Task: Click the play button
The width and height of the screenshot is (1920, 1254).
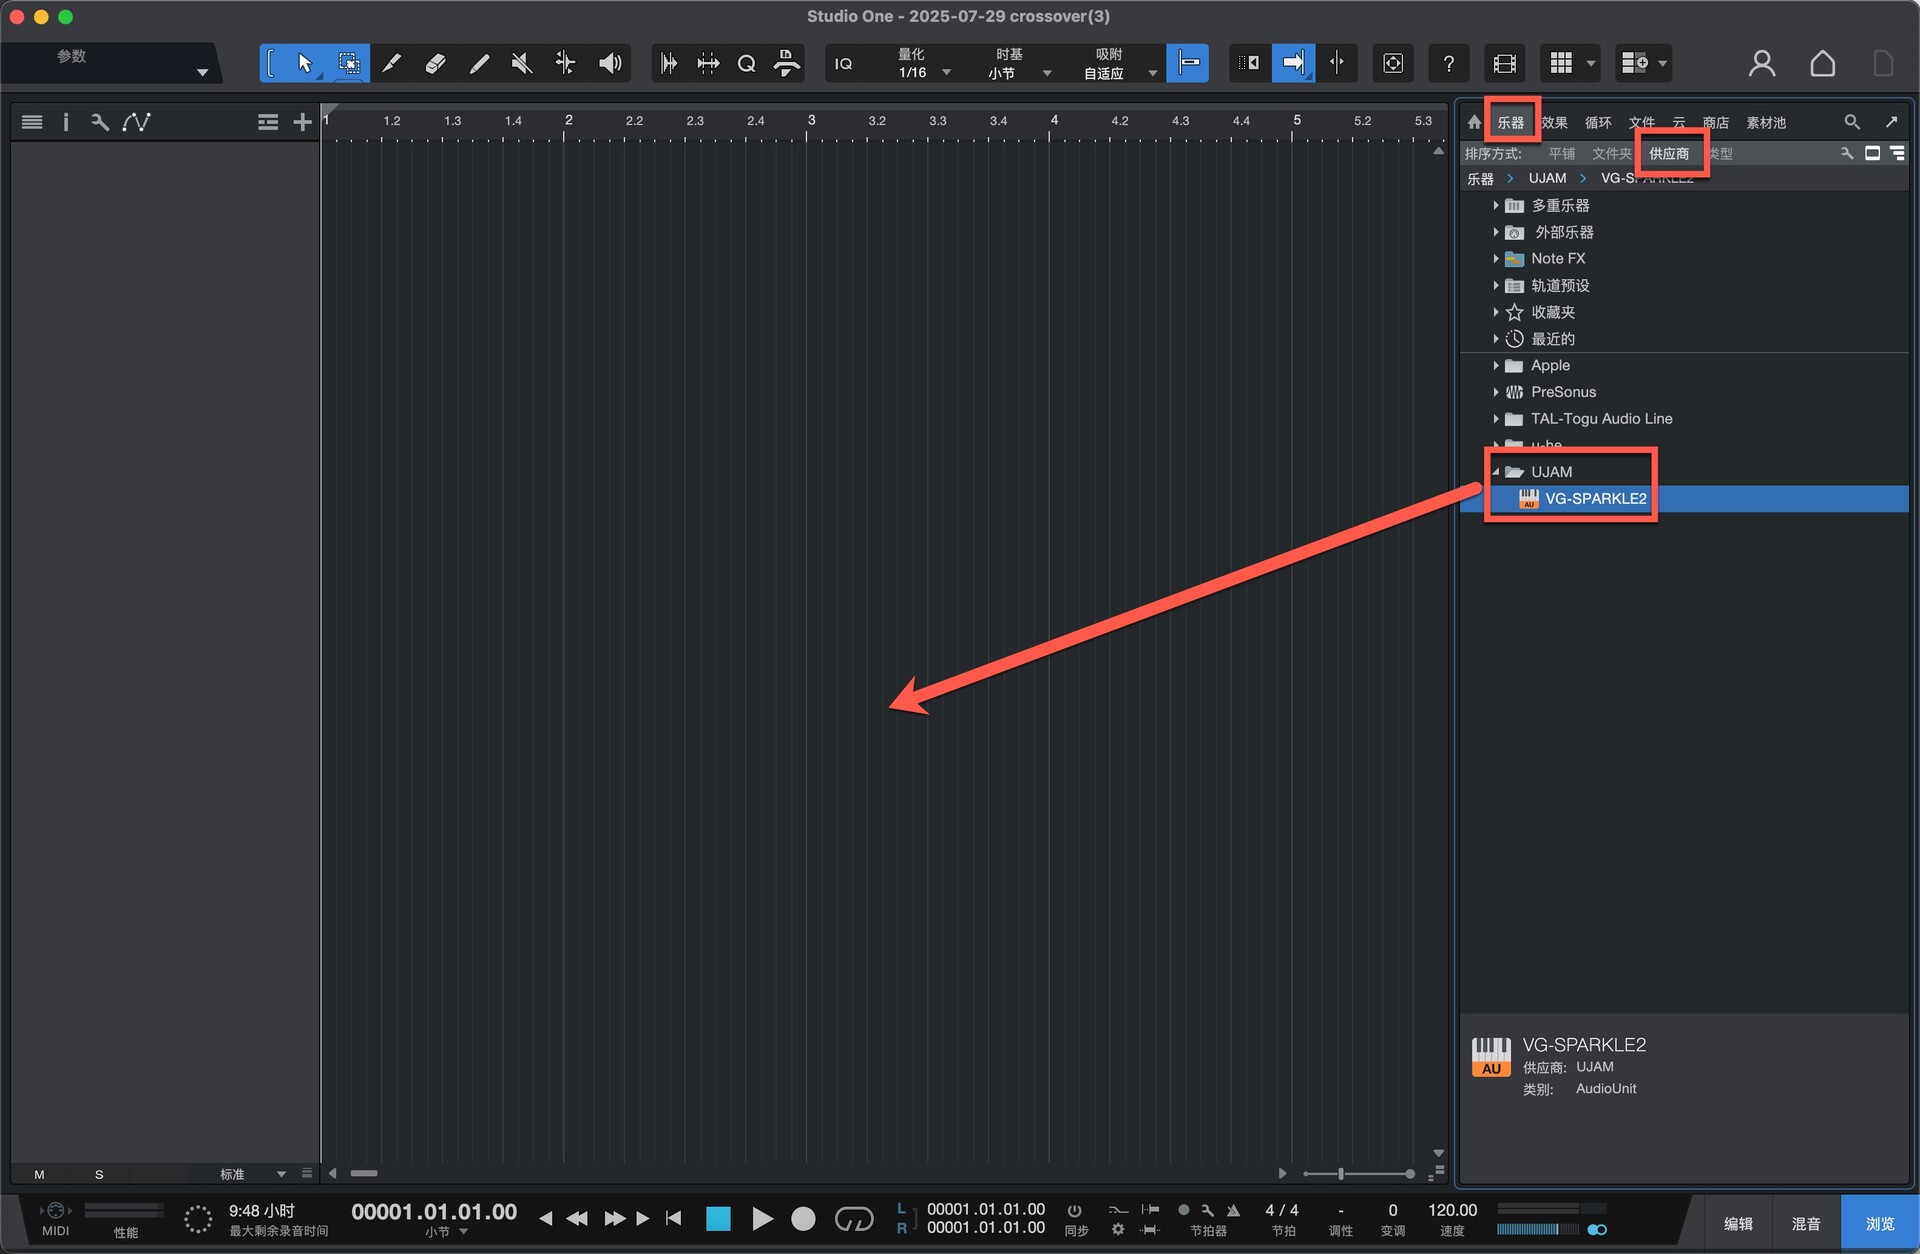Action: 762,1219
